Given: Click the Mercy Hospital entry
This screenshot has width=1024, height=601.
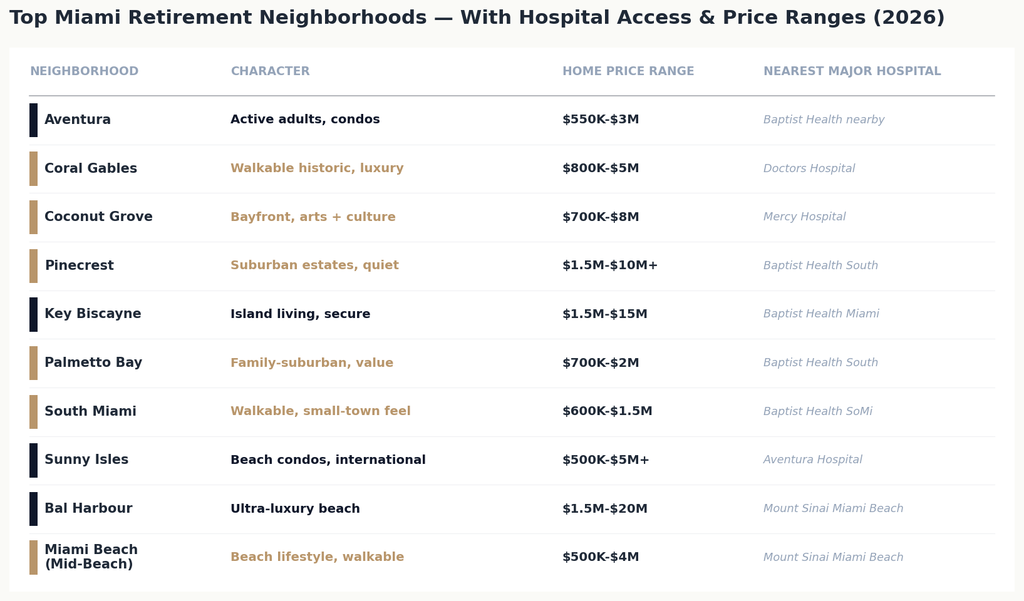Looking at the screenshot, I should tap(805, 216).
